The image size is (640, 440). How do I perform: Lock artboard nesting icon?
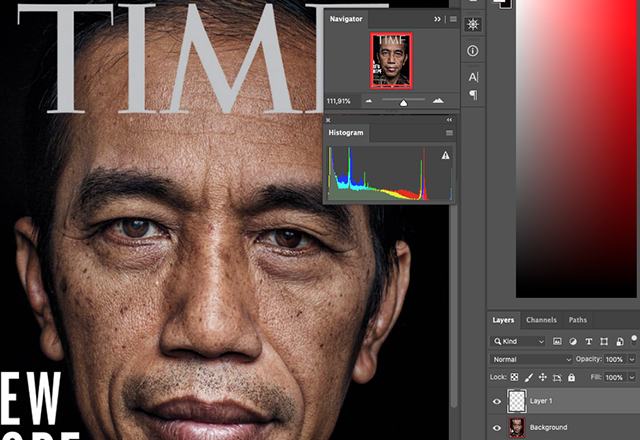557,378
